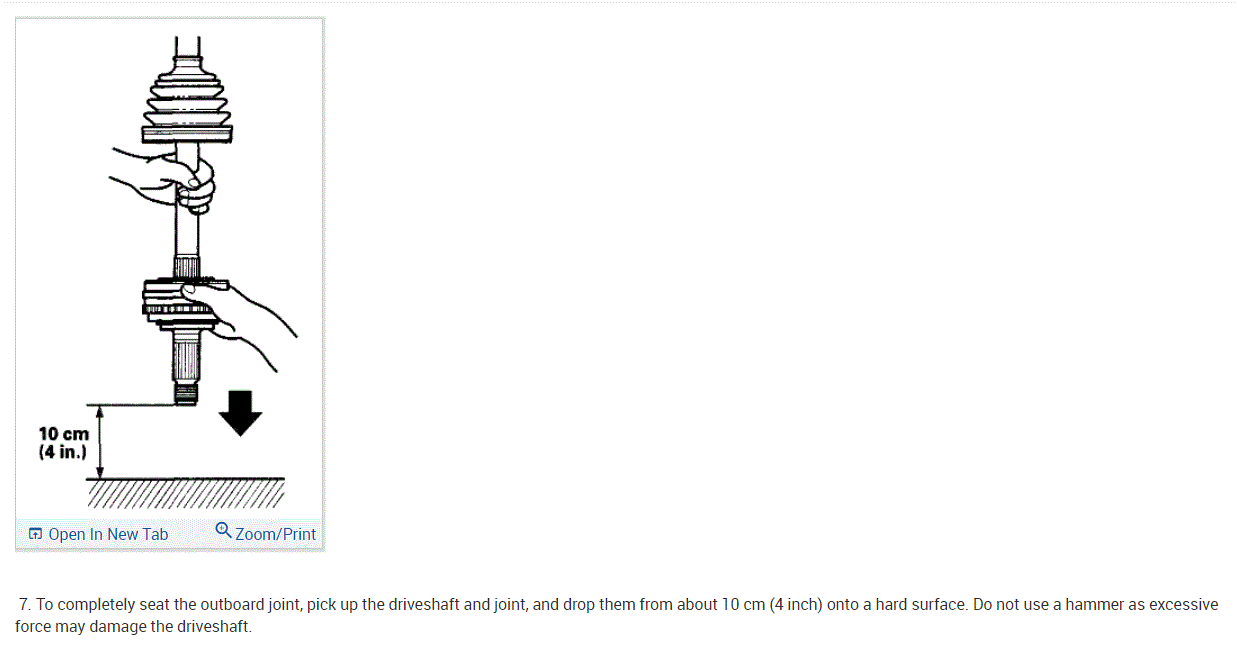This screenshot has height=649, width=1237.
Task: Click the Open In New Tab icon
Action: click(x=36, y=534)
